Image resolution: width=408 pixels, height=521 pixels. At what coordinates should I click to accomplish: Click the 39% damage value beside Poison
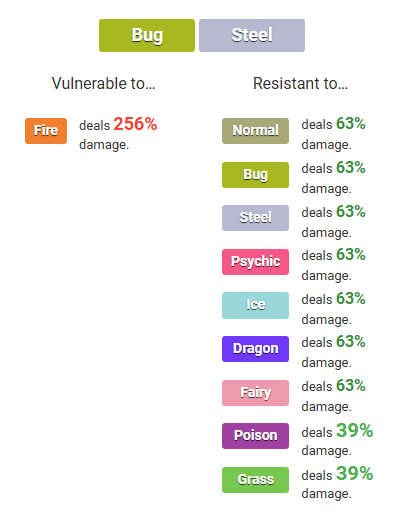coord(355,430)
